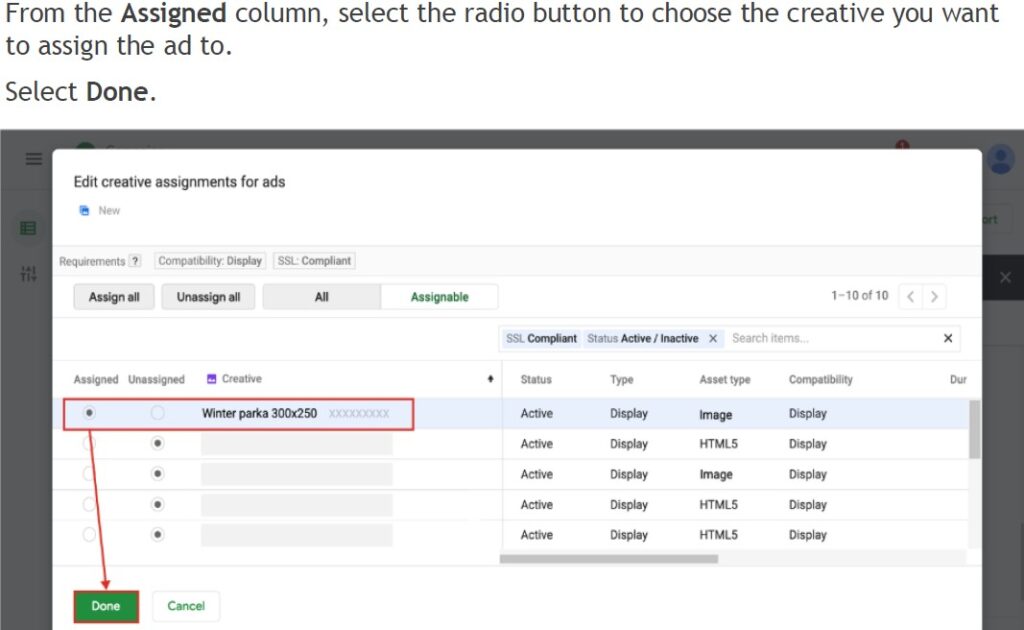Click the SSL: Compliant requirement chip
This screenshot has width=1024, height=630.
314,261
